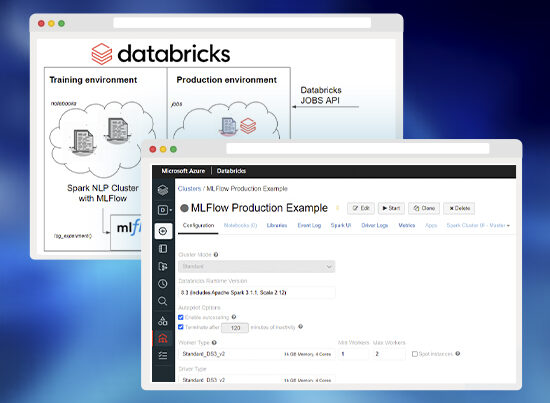Click the Delete cluster button
Image resolution: width=550 pixels, height=403 pixels.
point(459,208)
